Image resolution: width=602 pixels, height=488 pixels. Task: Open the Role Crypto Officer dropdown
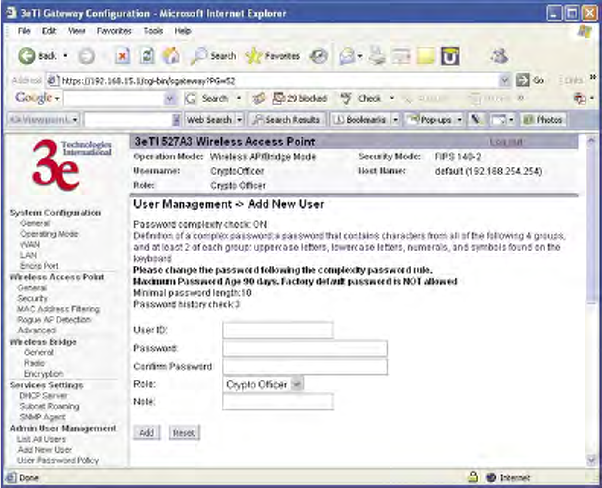[x=263, y=384]
